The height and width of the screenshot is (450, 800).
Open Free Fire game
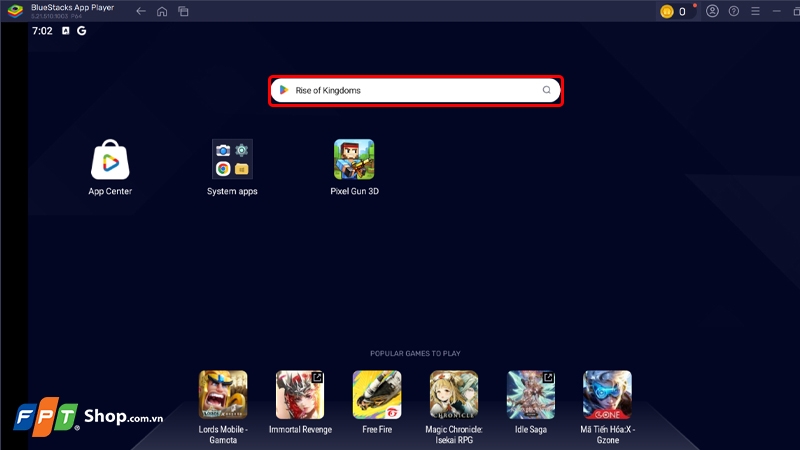pos(377,394)
